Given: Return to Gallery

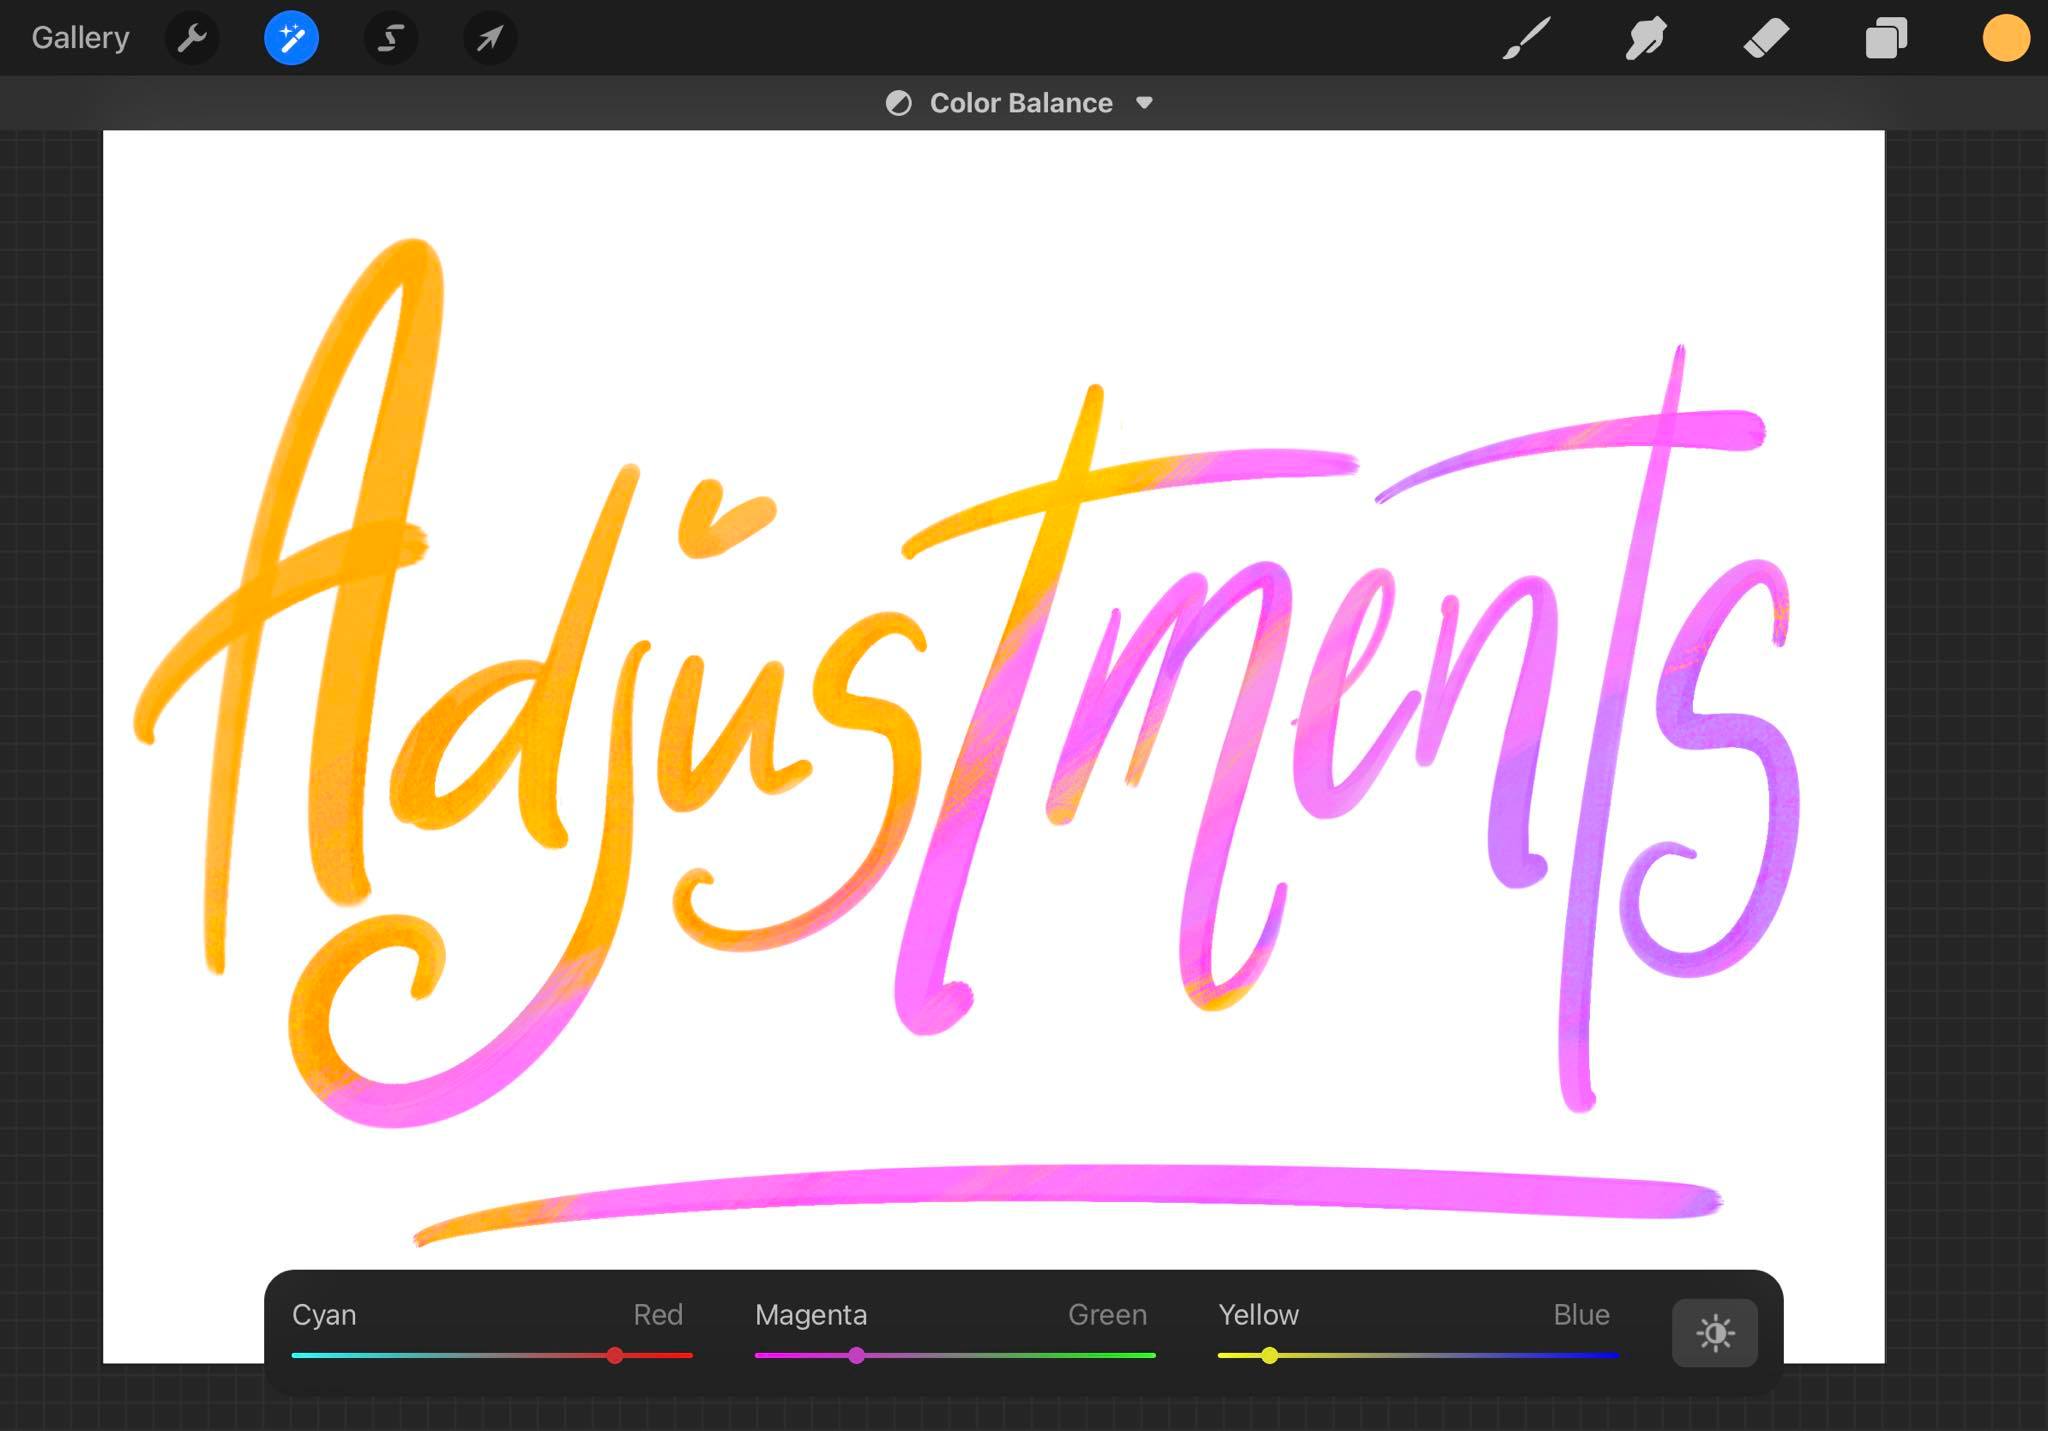Looking at the screenshot, I should [80, 38].
